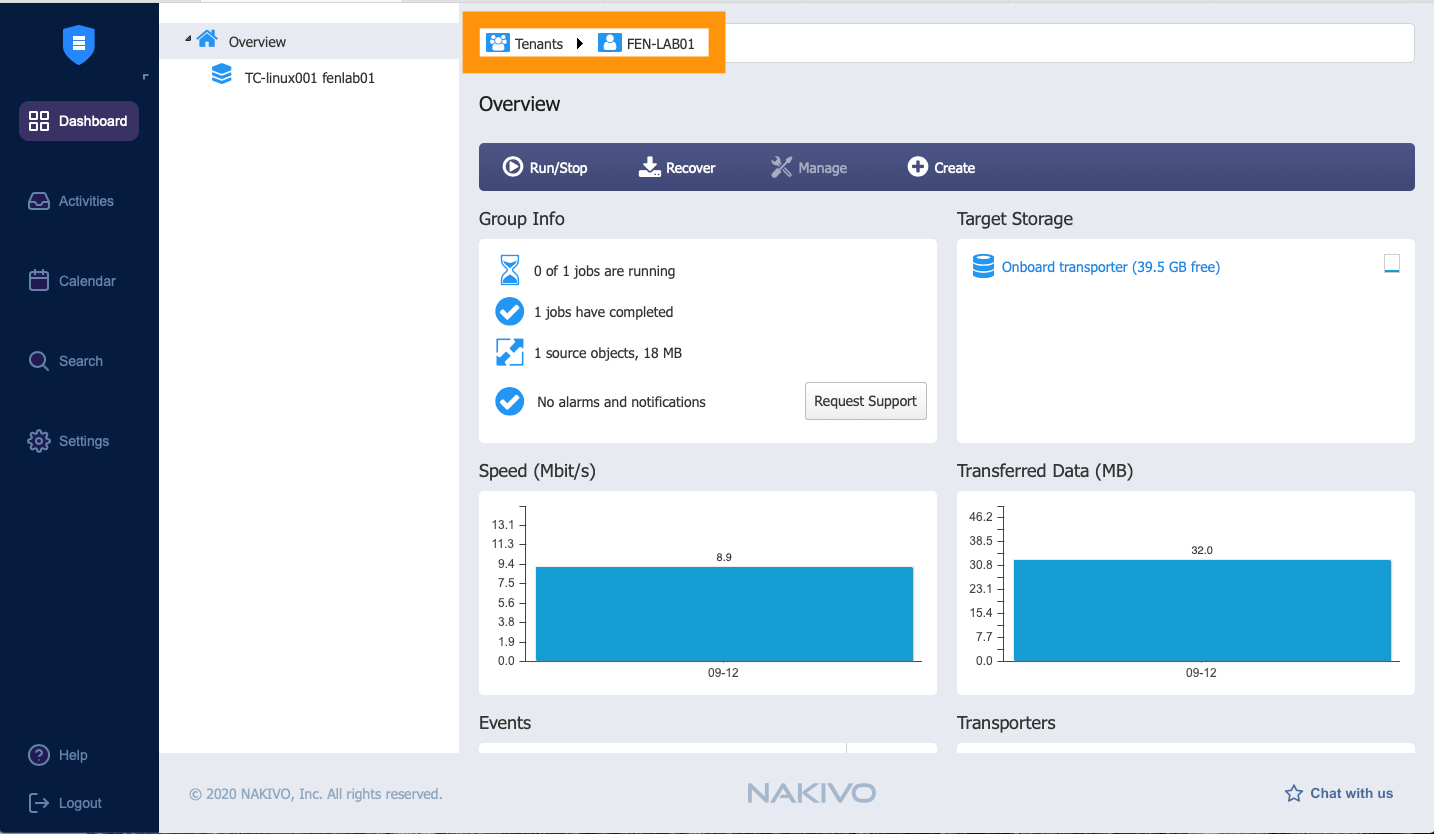Click the no alarms checkmark icon
The image size is (1434, 834).
pos(510,402)
